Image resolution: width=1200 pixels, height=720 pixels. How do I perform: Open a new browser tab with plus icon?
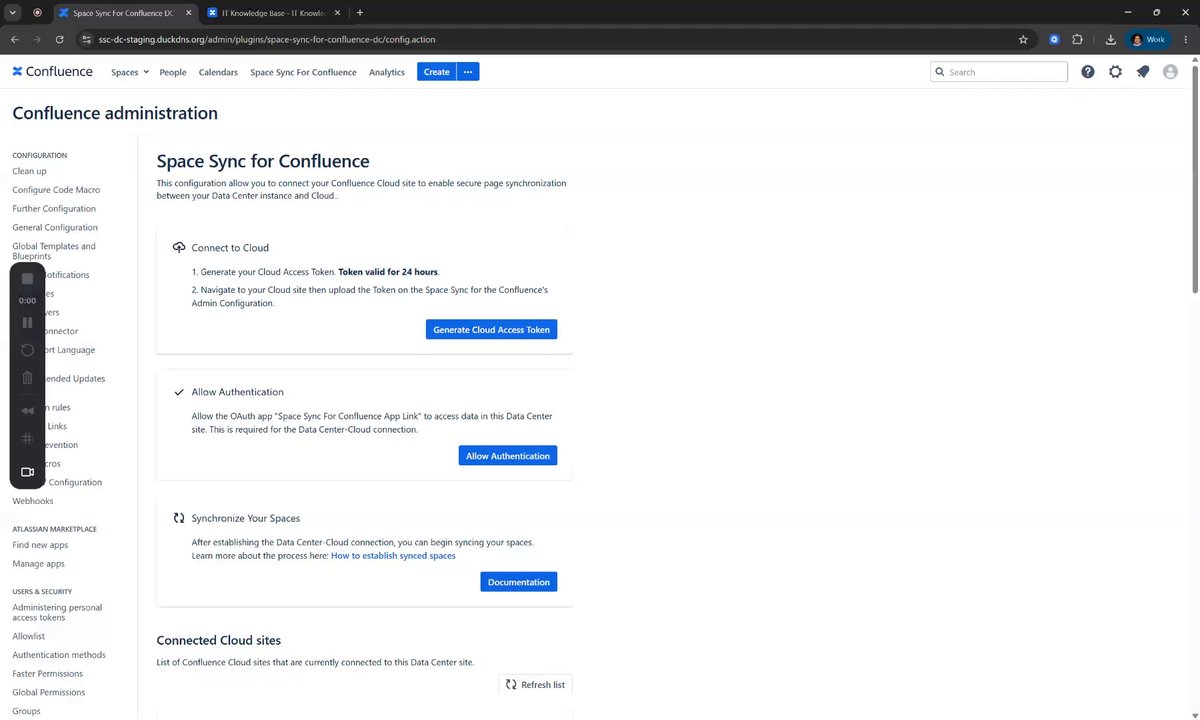360,12
